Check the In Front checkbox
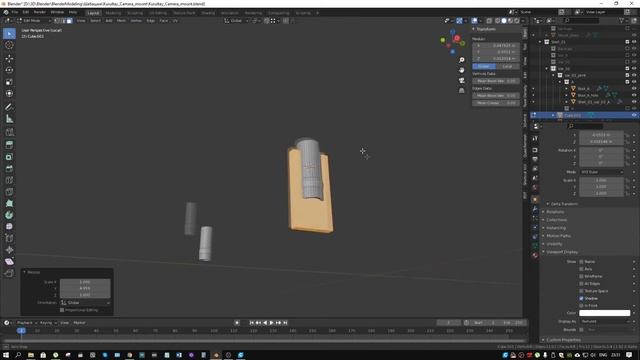The image size is (640, 360). pos(581,306)
